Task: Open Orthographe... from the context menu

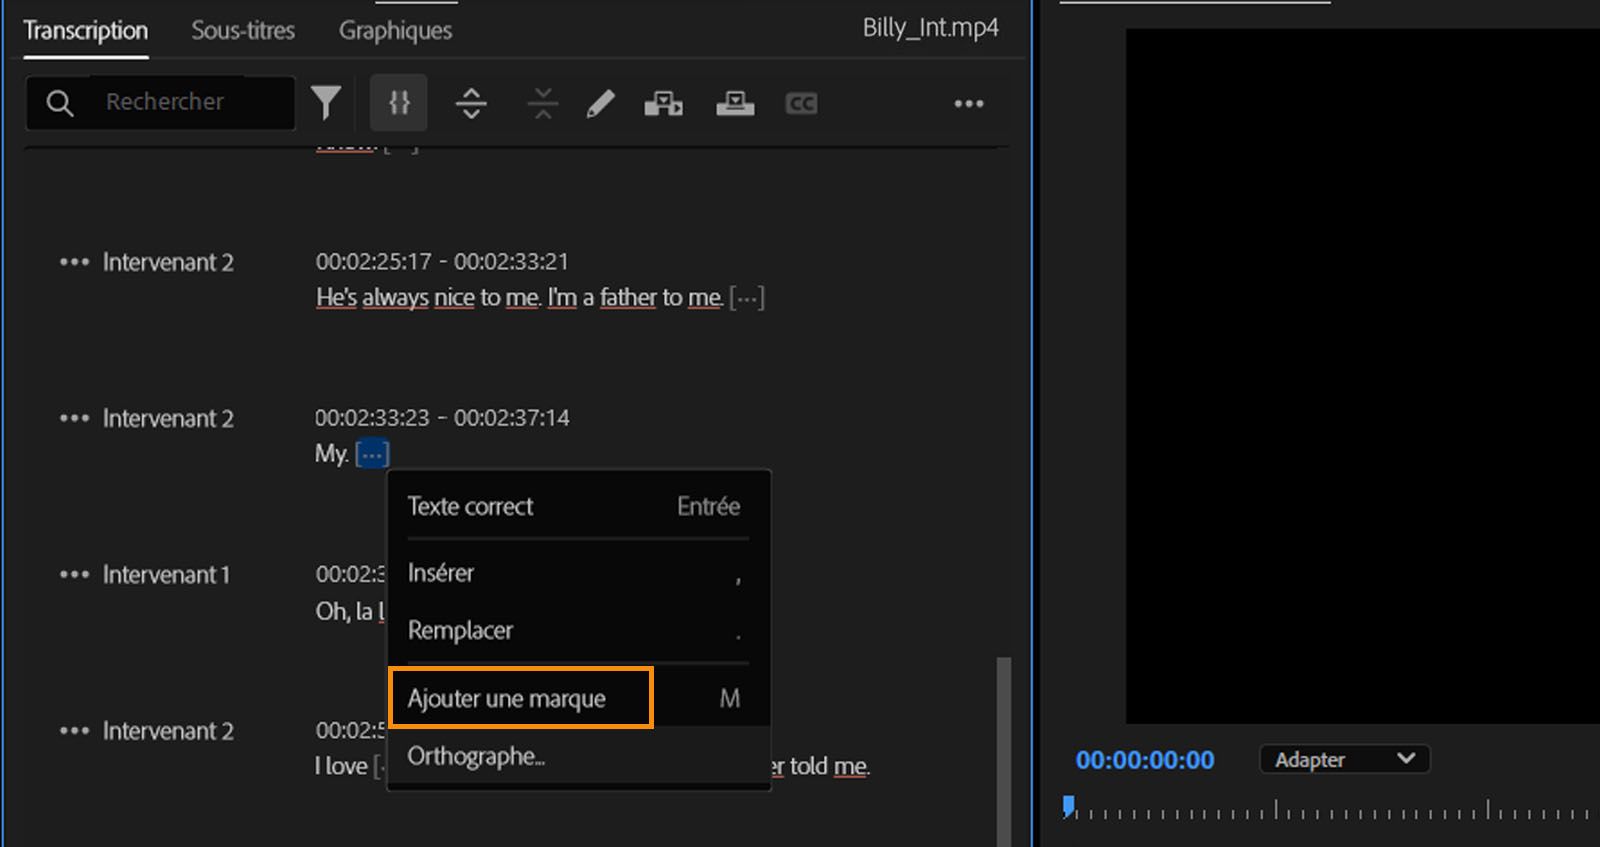Action: coord(578,756)
